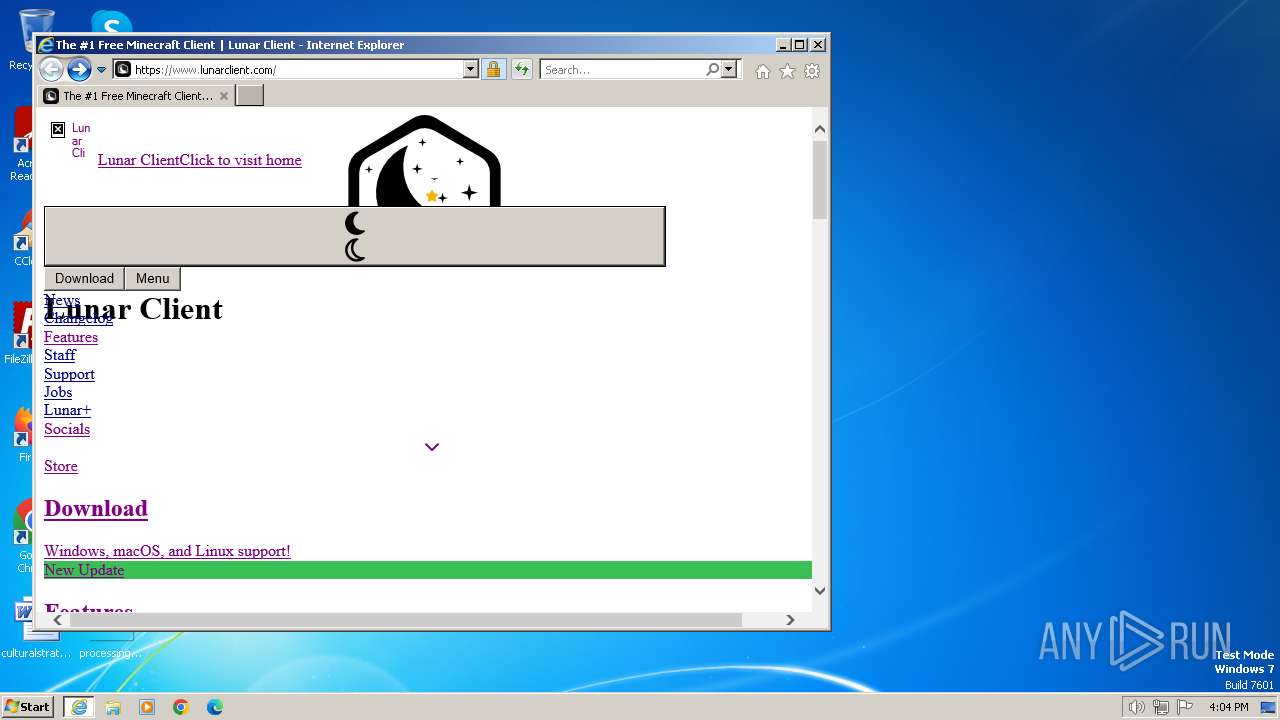Launch Chrome from the taskbar
Viewport: 1280px width, 720px height.
(x=181, y=707)
